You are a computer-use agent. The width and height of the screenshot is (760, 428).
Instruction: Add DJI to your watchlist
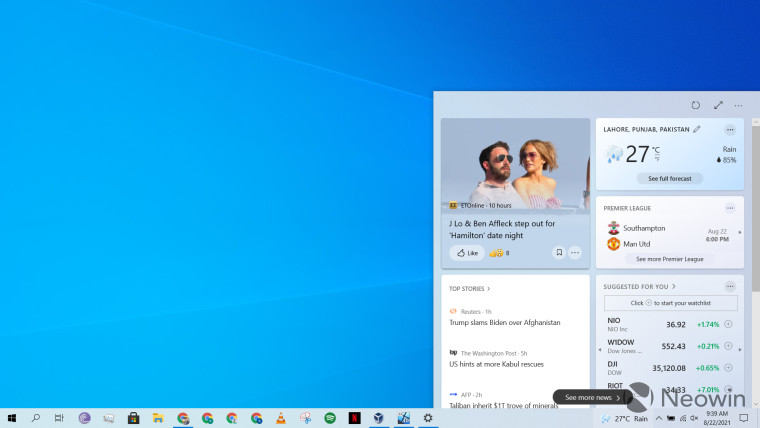point(728,367)
